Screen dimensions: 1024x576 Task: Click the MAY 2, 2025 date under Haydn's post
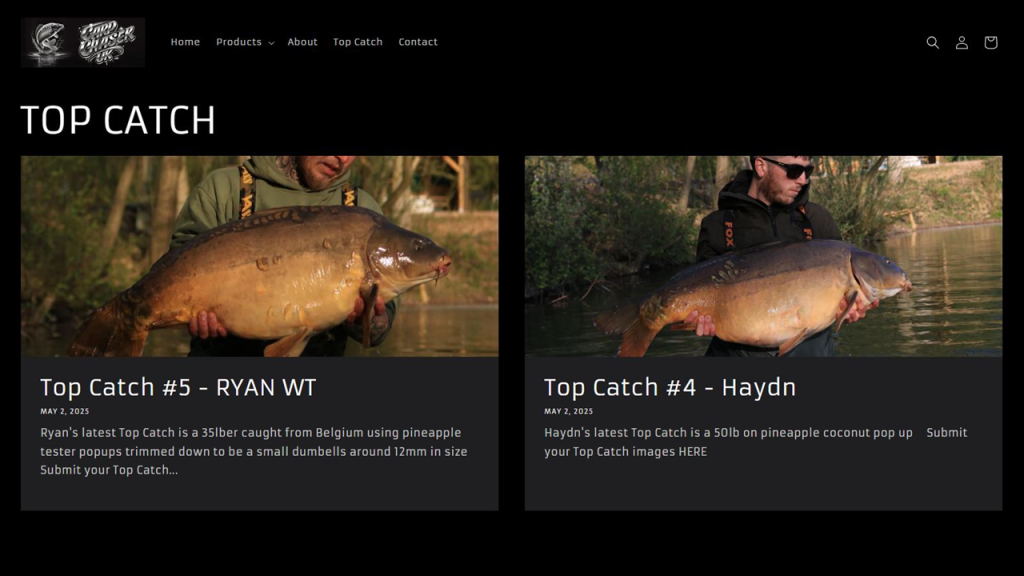tap(569, 411)
